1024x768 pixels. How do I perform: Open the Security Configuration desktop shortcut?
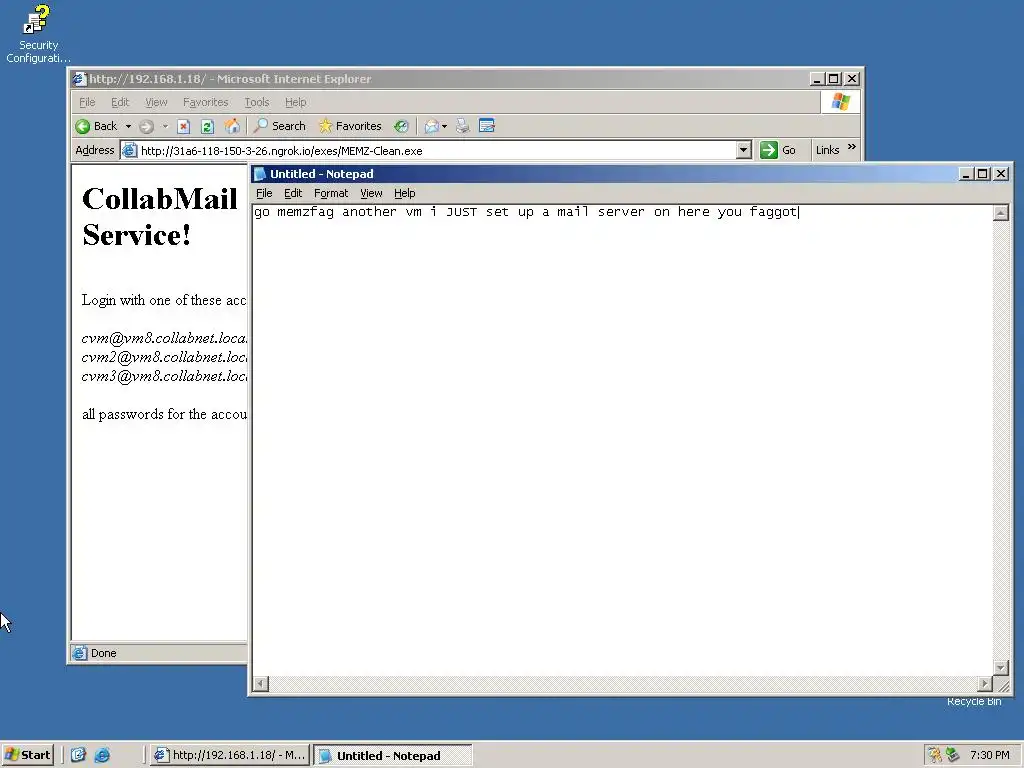pos(37,35)
